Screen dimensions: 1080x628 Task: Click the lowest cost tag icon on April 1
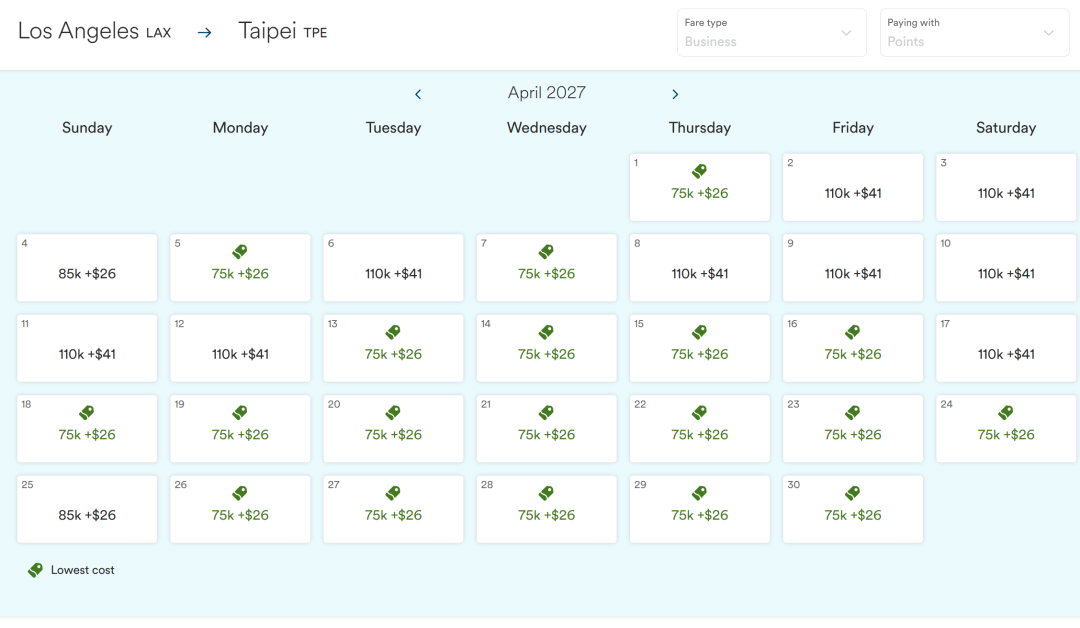pyautogui.click(x=699, y=171)
